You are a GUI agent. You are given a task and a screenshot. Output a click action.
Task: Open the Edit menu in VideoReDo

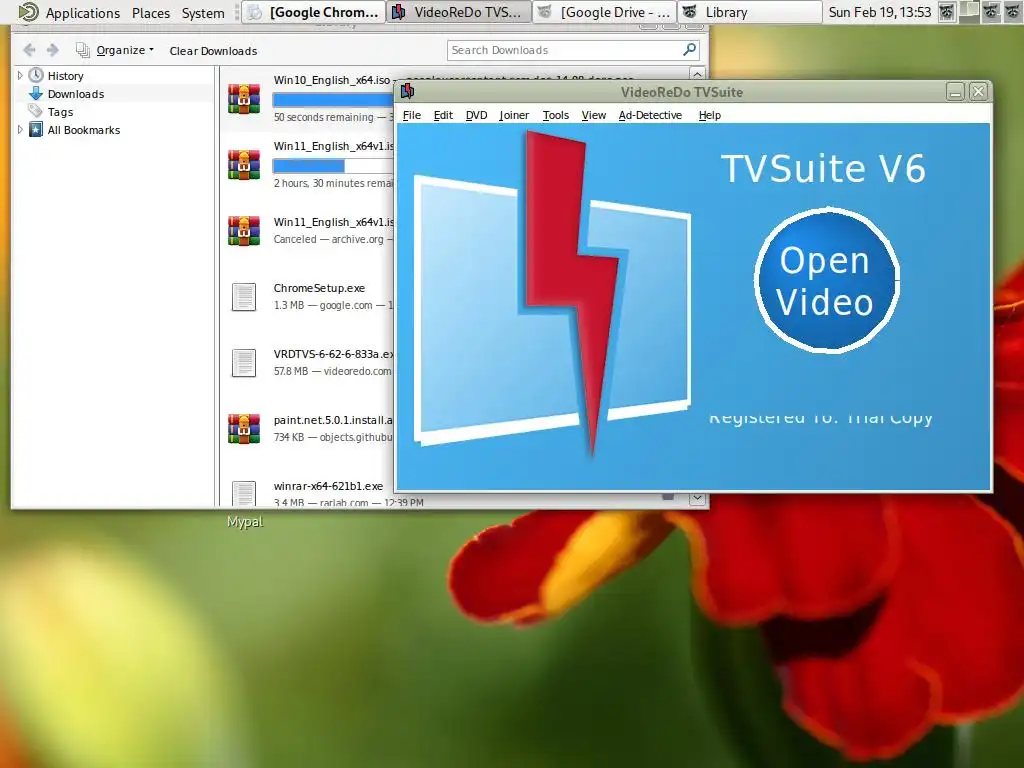click(443, 115)
